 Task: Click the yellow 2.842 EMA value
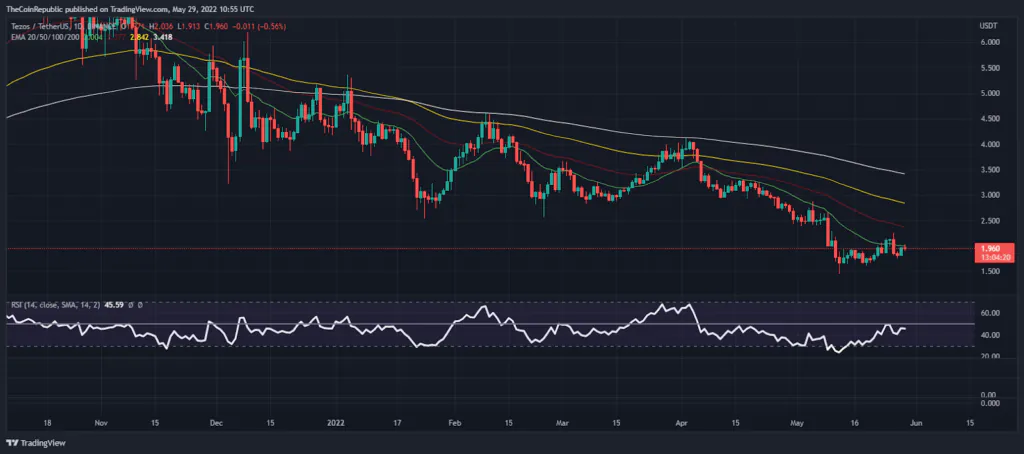pos(139,37)
